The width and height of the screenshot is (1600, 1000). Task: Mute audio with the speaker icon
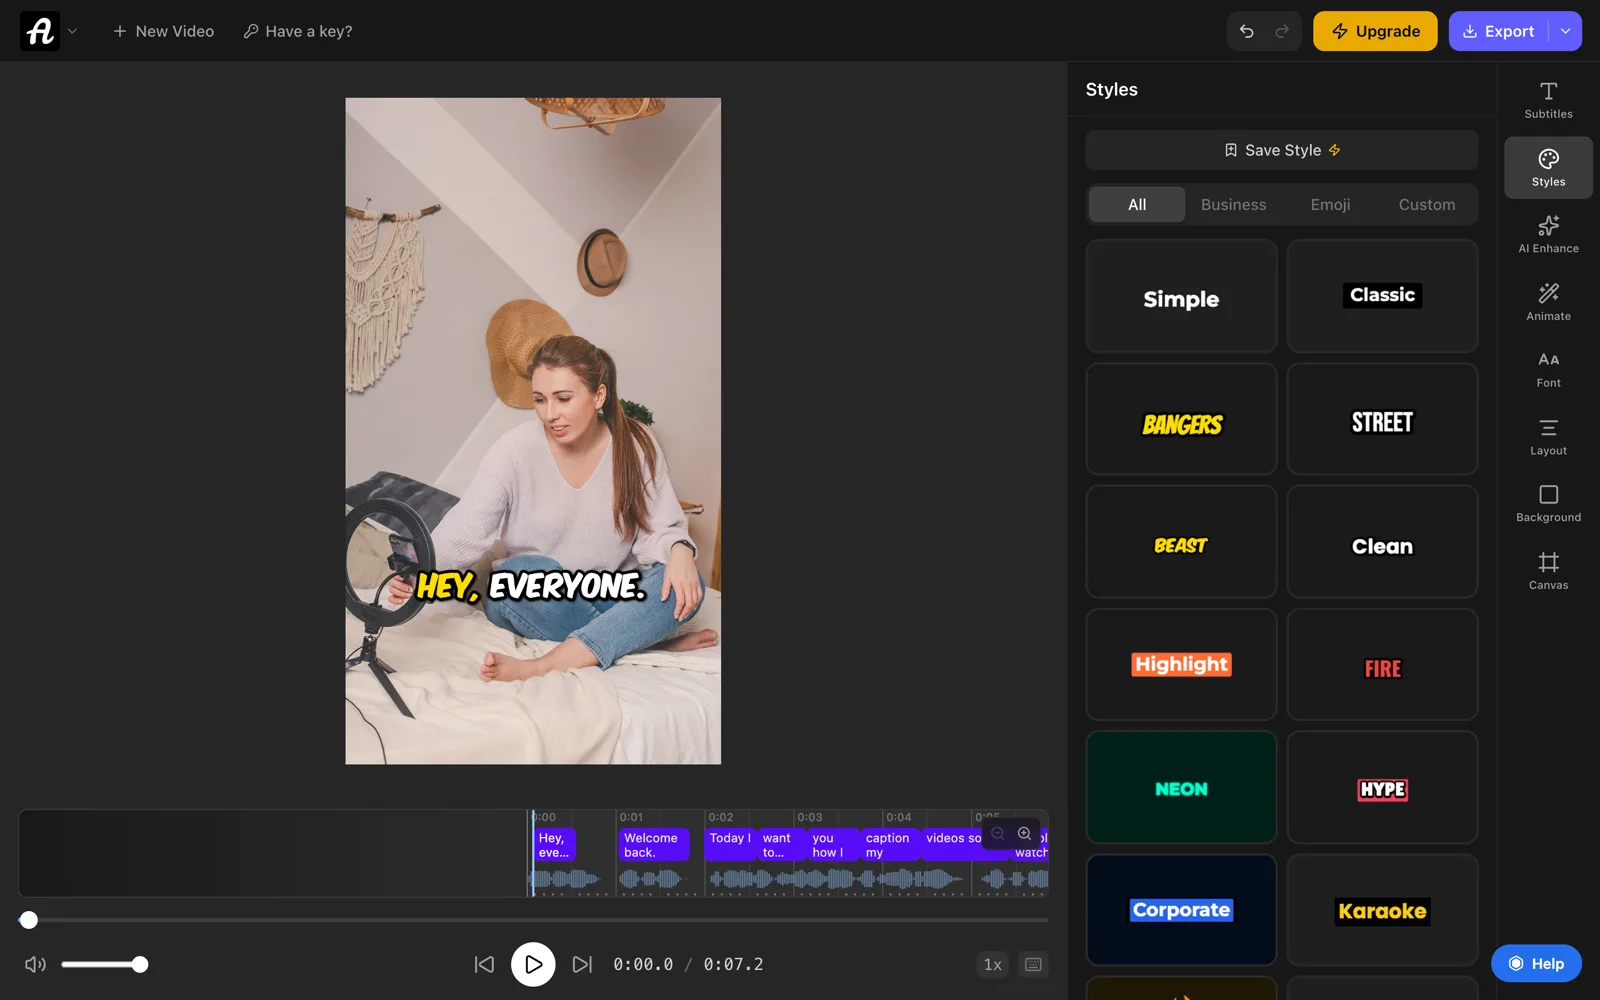(x=35, y=964)
